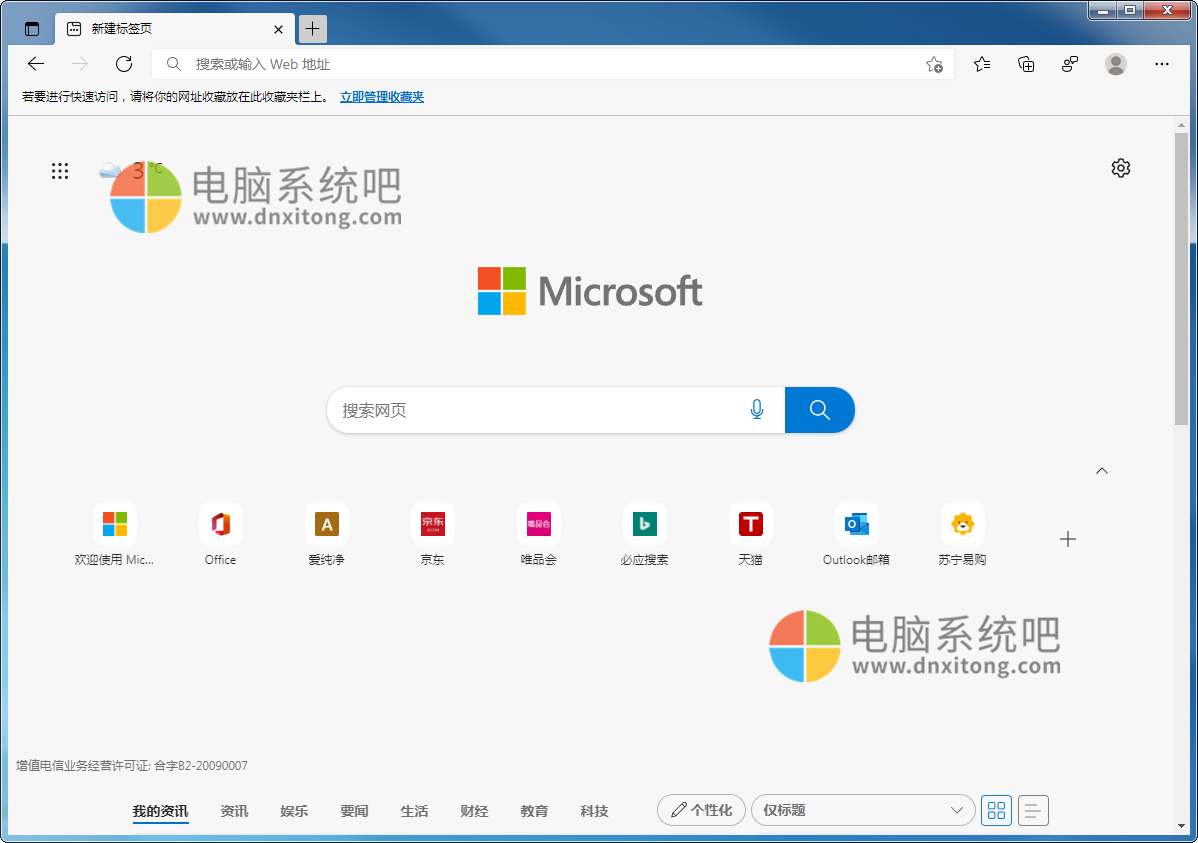Collapse quick links with chevron up
Screen dimensions: 1198x843
pyautogui.click(x=1102, y=471)
